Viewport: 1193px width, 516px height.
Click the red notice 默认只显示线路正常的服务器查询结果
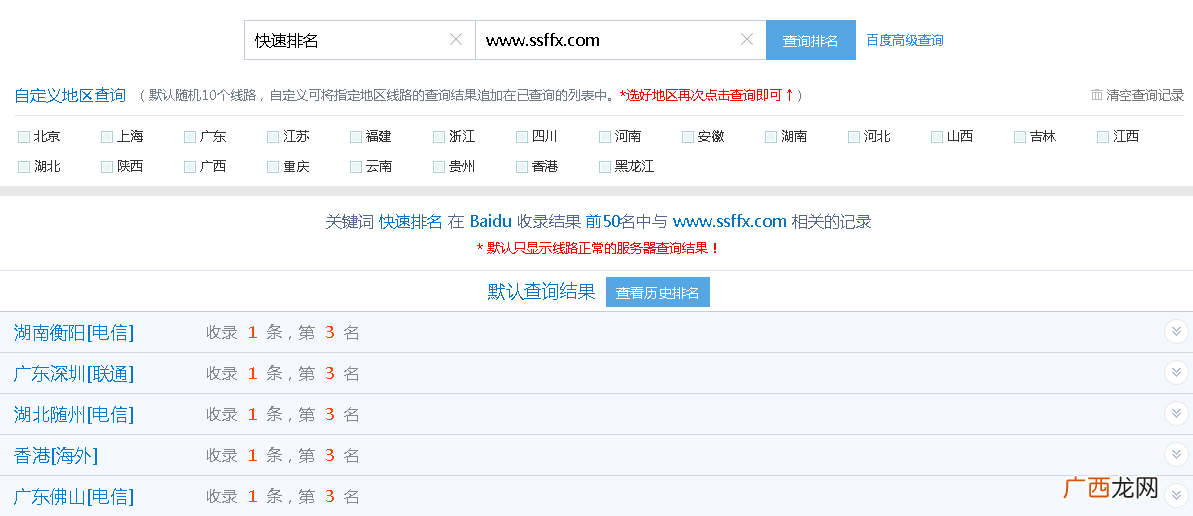(597, 248)
